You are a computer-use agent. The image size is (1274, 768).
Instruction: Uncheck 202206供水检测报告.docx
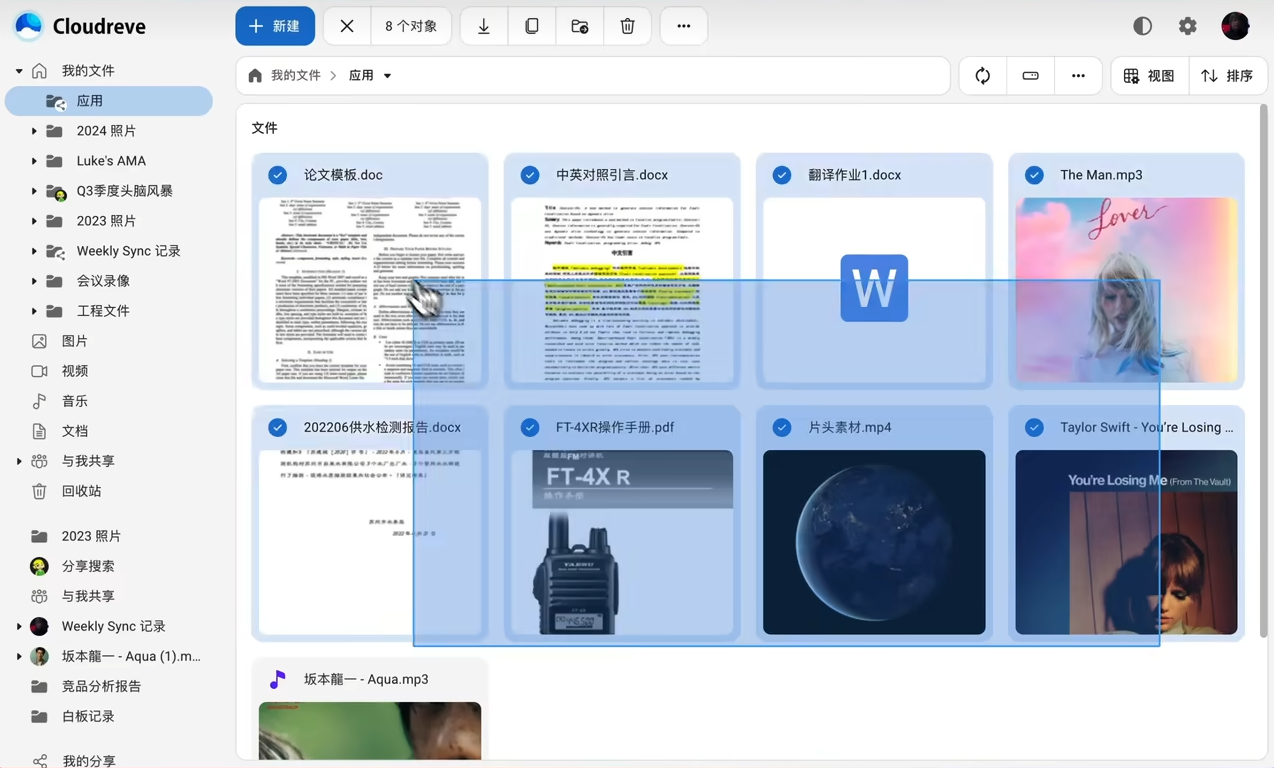tap(278, 427)
